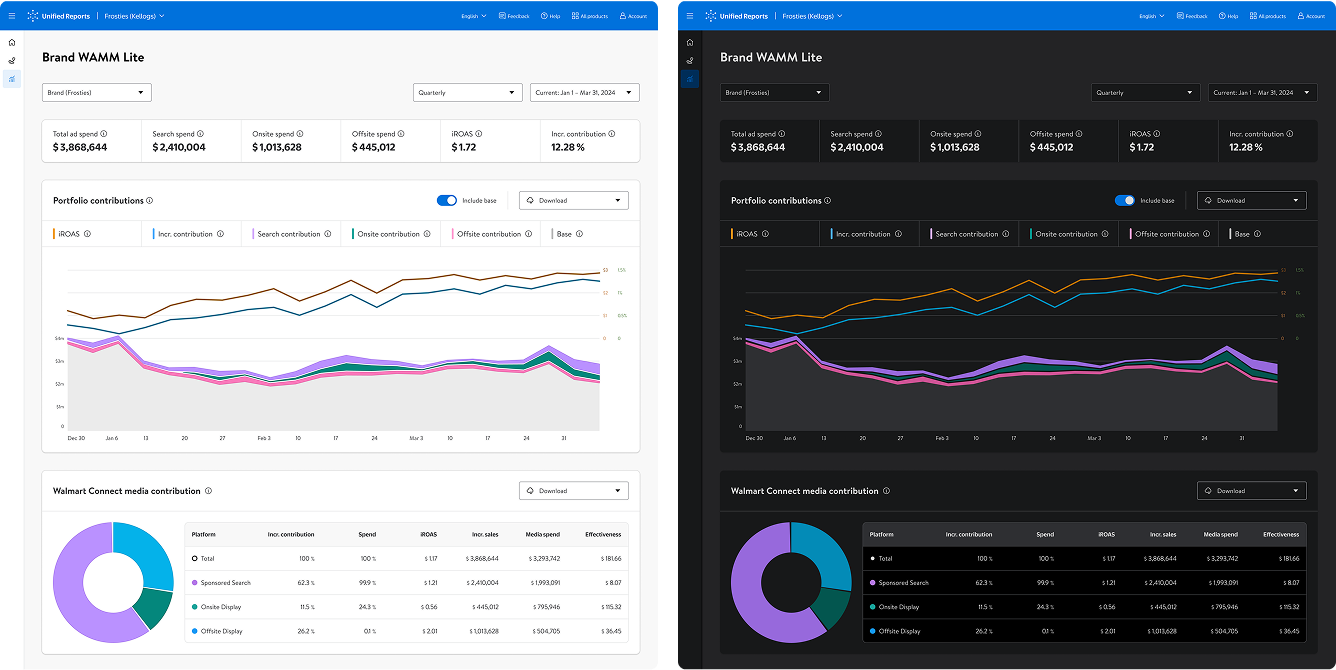Open the Quarterly dropdown in dark-theme window
Screen dimensions: 1336x670
[x=1145, y=93]
